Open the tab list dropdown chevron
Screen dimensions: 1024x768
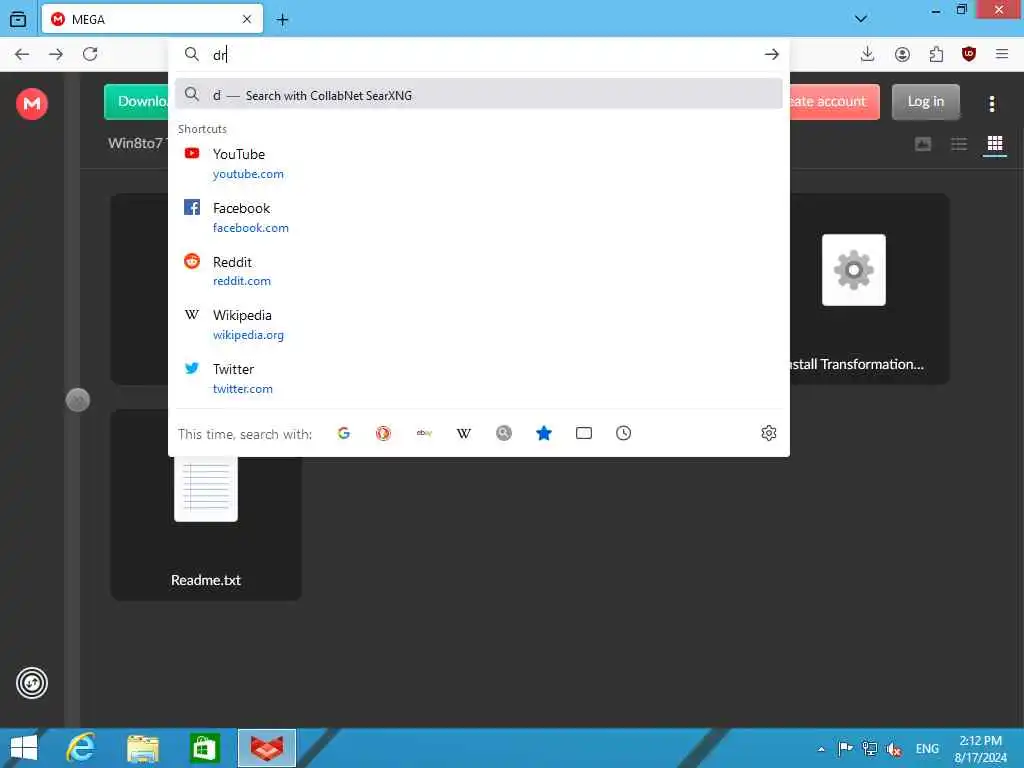click(x=861, y=19)
